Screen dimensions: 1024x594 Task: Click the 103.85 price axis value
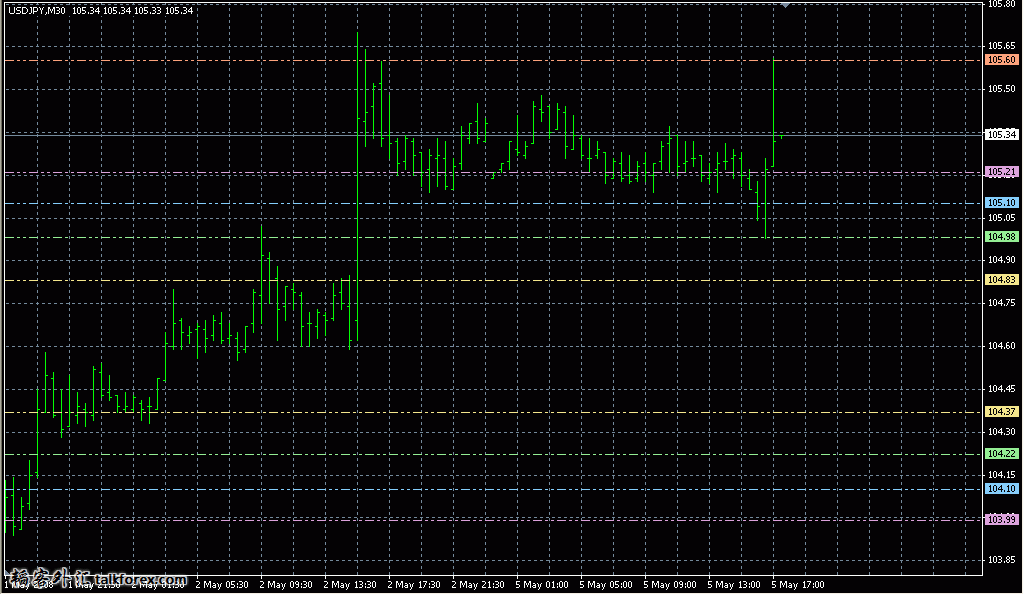pyautogui.click(x=1001, y=560)
